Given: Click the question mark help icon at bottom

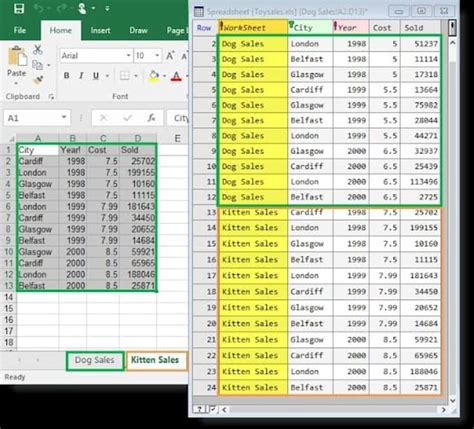Looking at the screenshot, I should (200, 409).
